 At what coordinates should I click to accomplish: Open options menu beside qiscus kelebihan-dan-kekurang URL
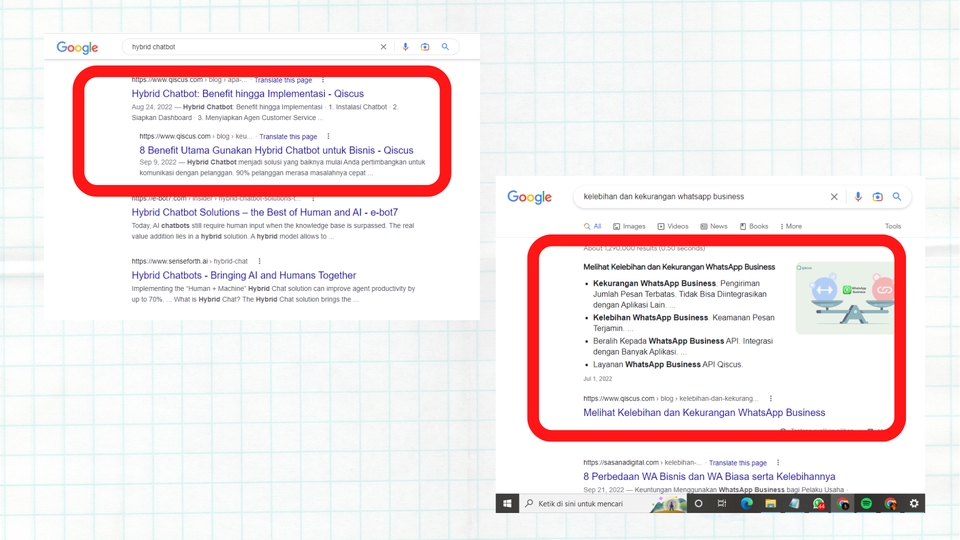pos(771,399)
